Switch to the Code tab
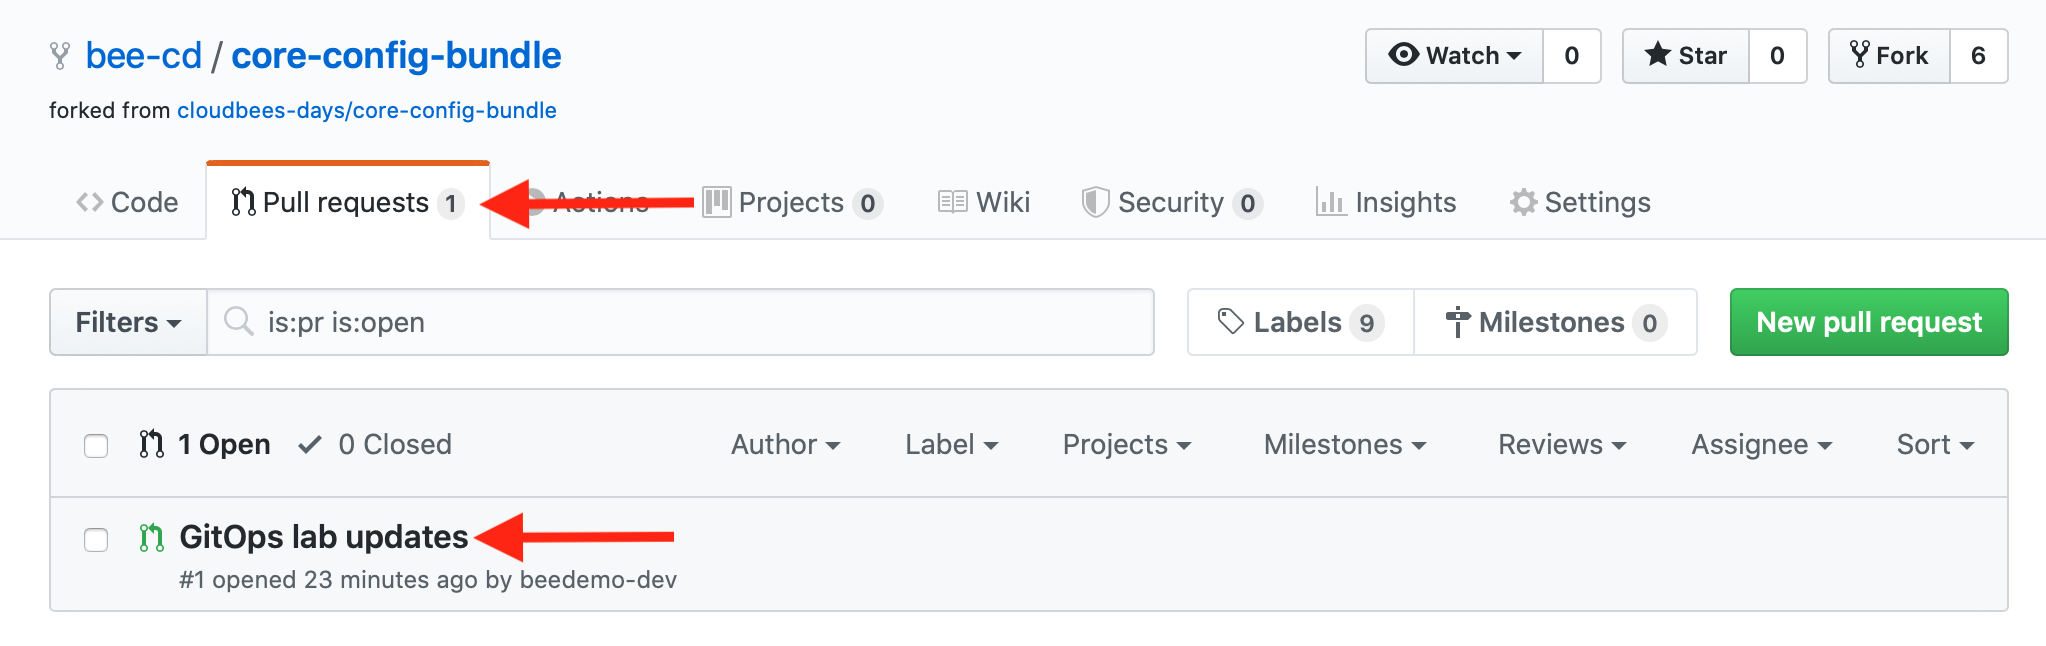This screenshot has width=2046, height=646. tap(127, 202)
